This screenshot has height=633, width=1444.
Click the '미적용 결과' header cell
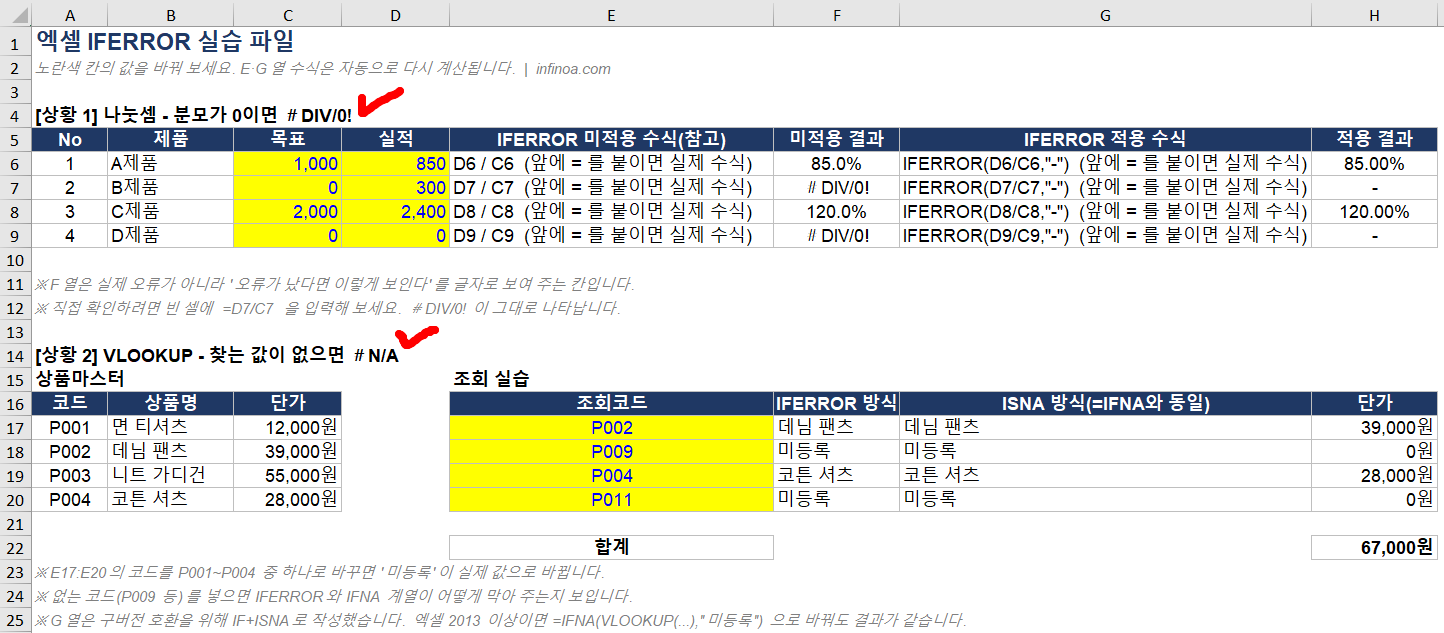[x=836, y=139]
